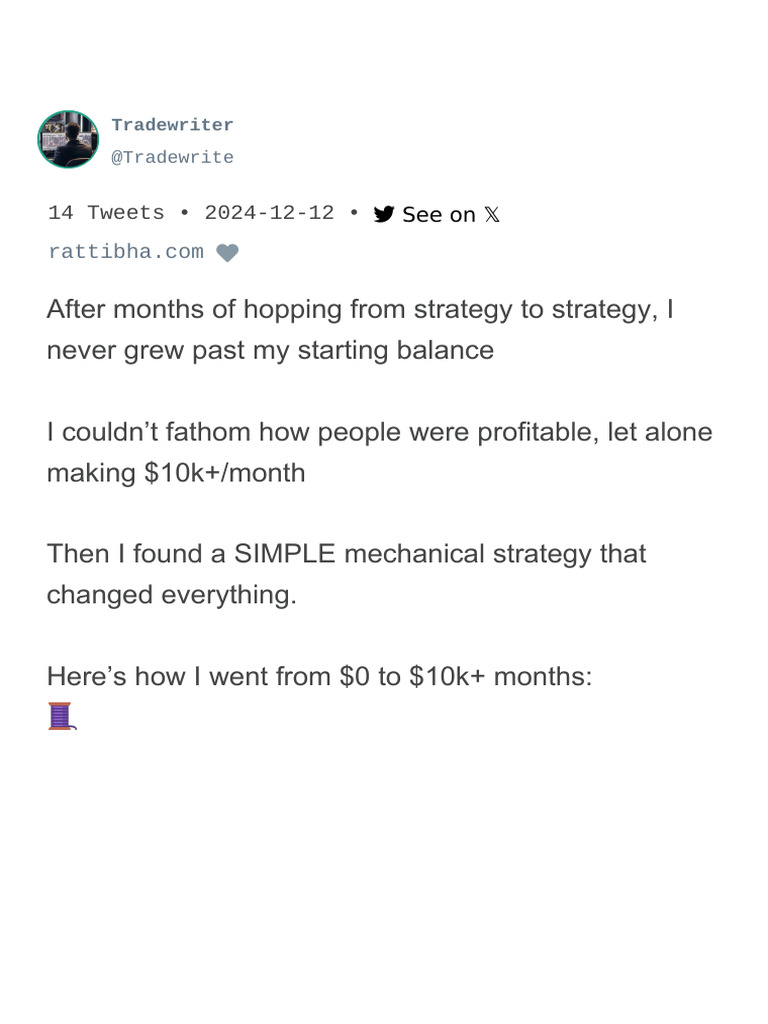Screen dimensions: 768x1024
Task: Click the 2024-12-12 date
Action: click(x=269, y=213)
